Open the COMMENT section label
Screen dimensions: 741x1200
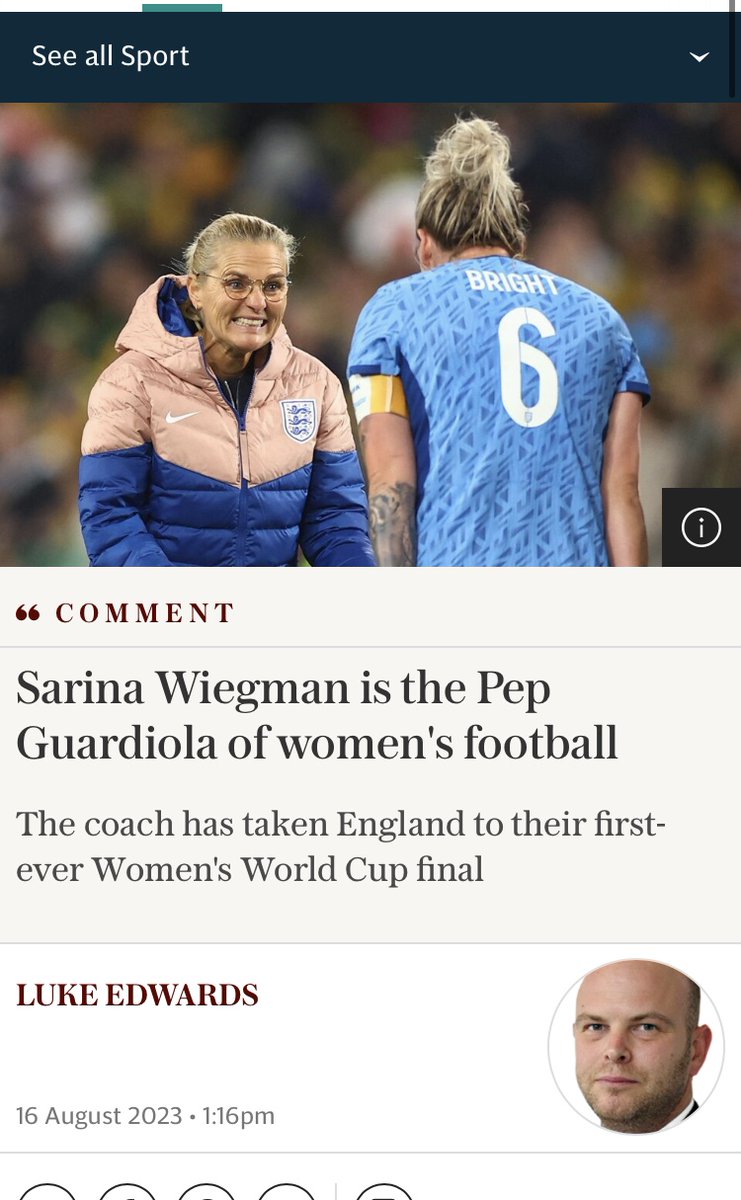pos(145,613)
